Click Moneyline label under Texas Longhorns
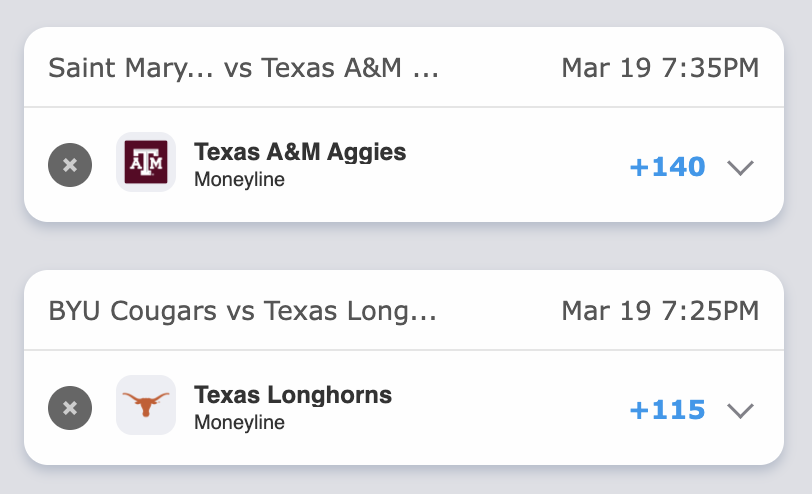 (239, 423)
